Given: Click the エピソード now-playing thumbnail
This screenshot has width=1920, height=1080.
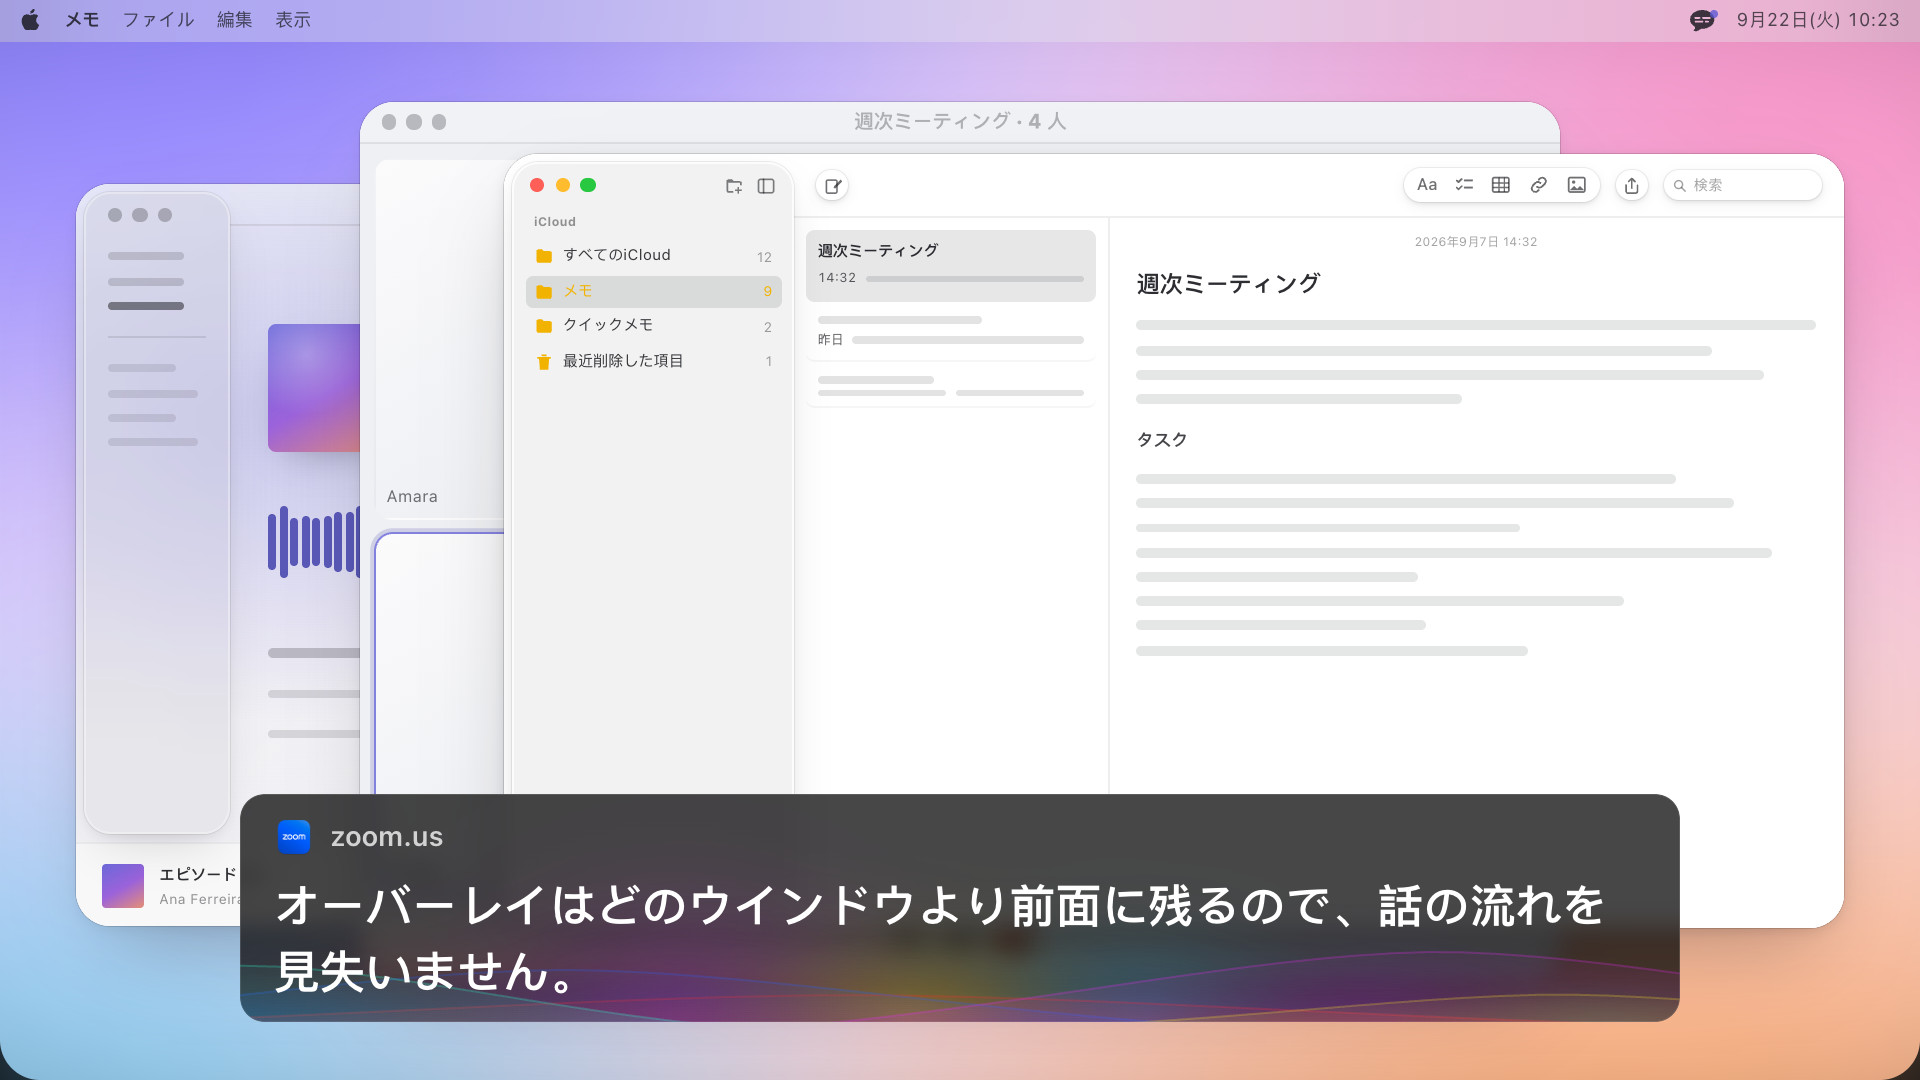Looking at the screenshot, I should pos(123,886).
